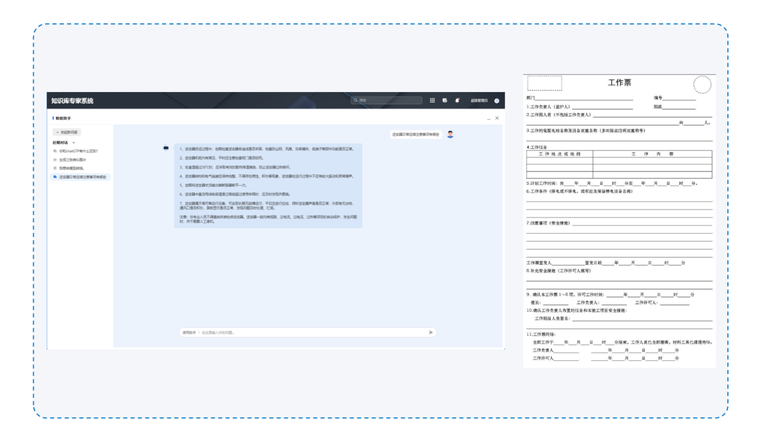Click the user avatar beside the question bubble
The image size is (760, 440).
tap(450, 133)
